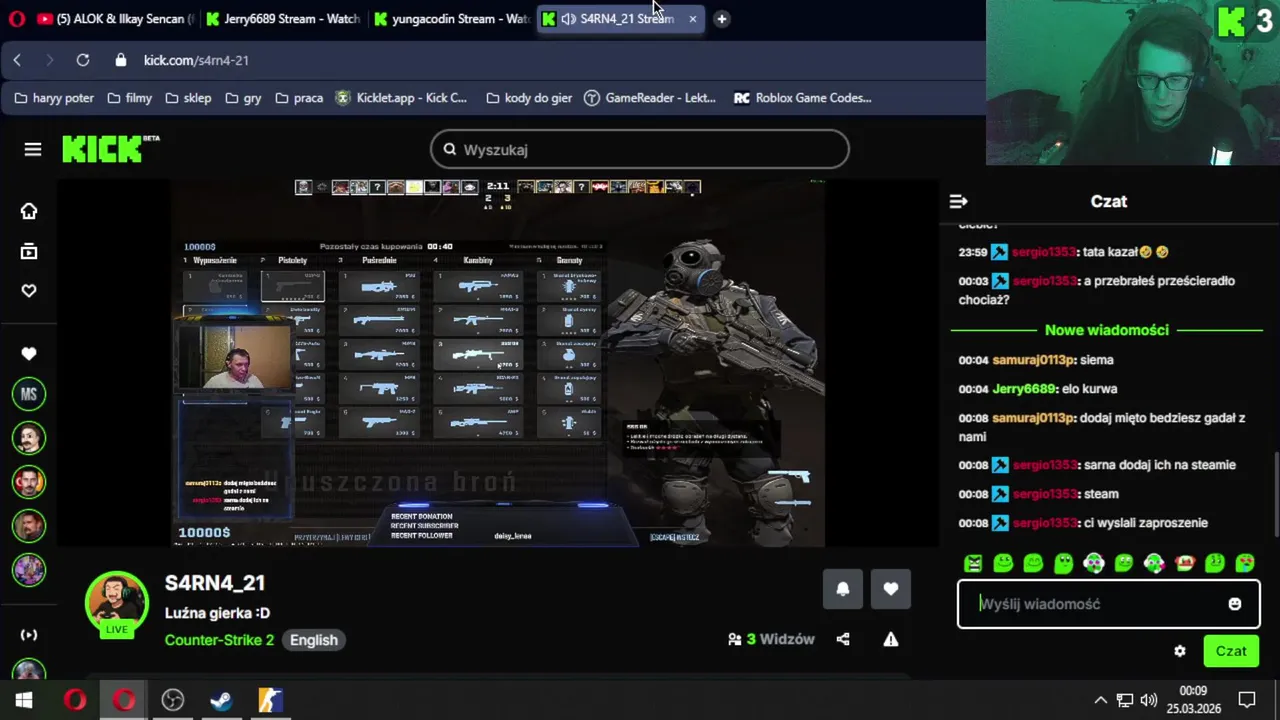Switch to Jerry6689 Stream tab

[x=283, y=19]
